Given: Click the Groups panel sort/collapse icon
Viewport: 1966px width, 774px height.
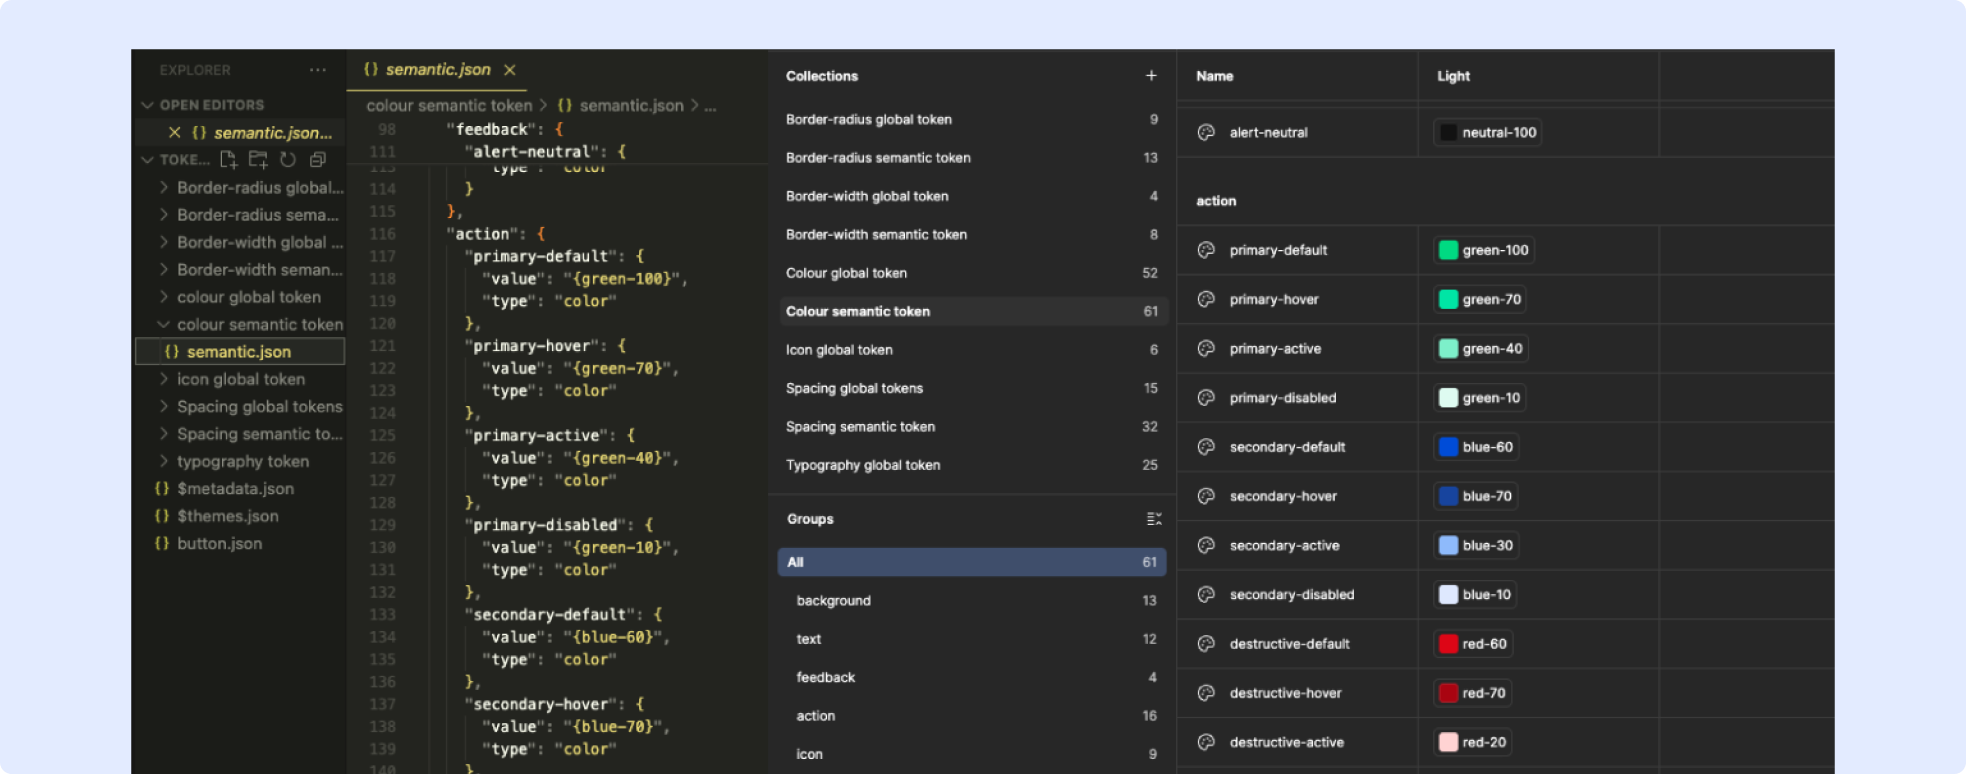Looking at the screenshot, I should tap(1153, 519).
